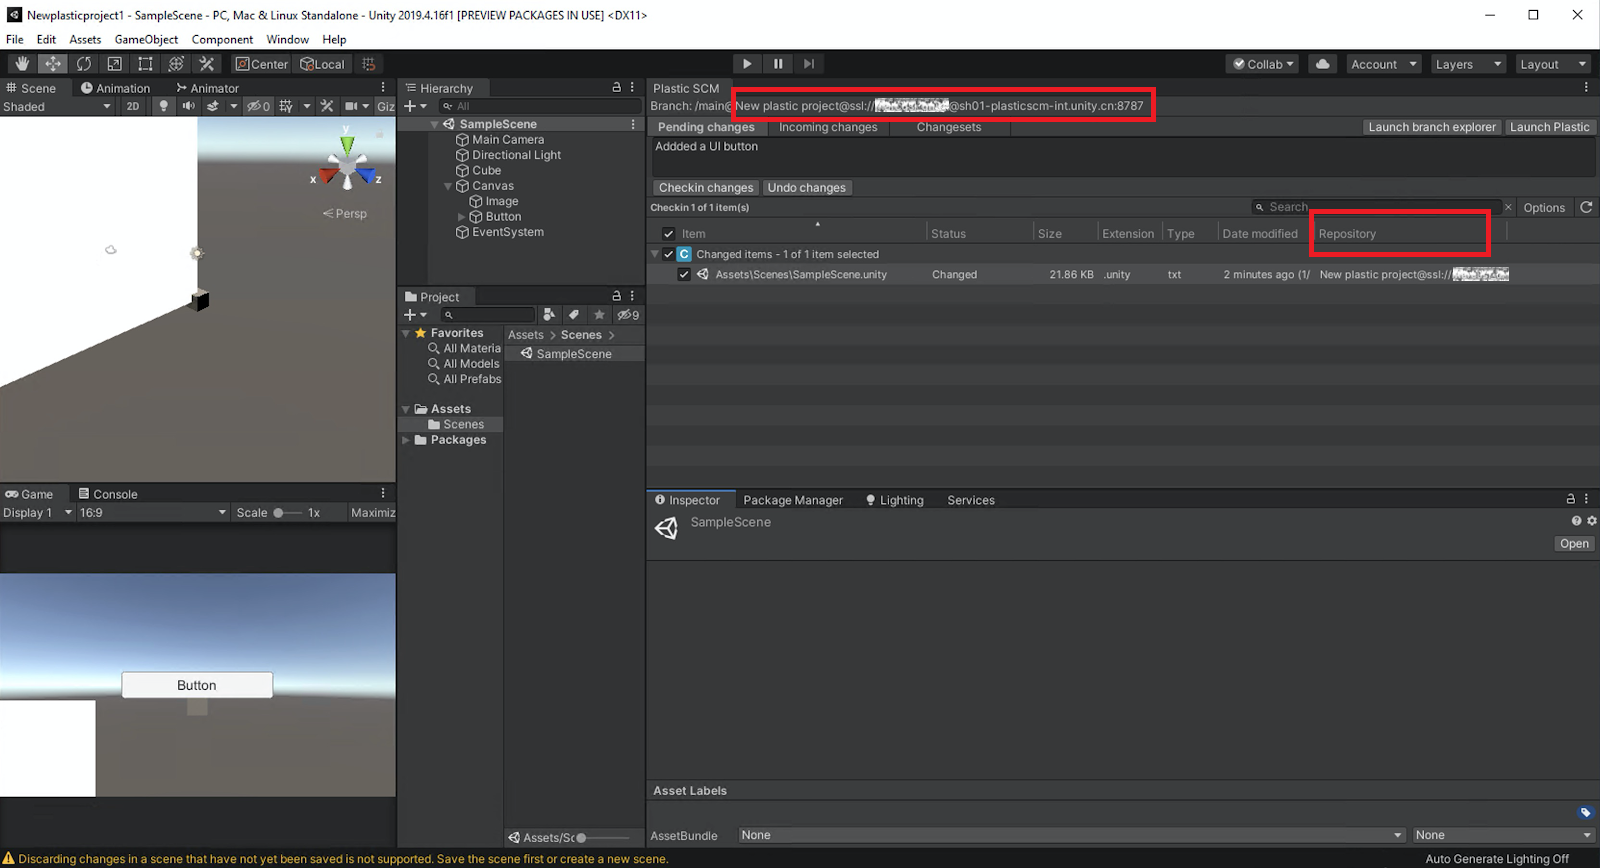Image resolution: width=1600 pixels, height=868 pixels.
Task: Select the Transform tool
Action: (x=176, y=64)
